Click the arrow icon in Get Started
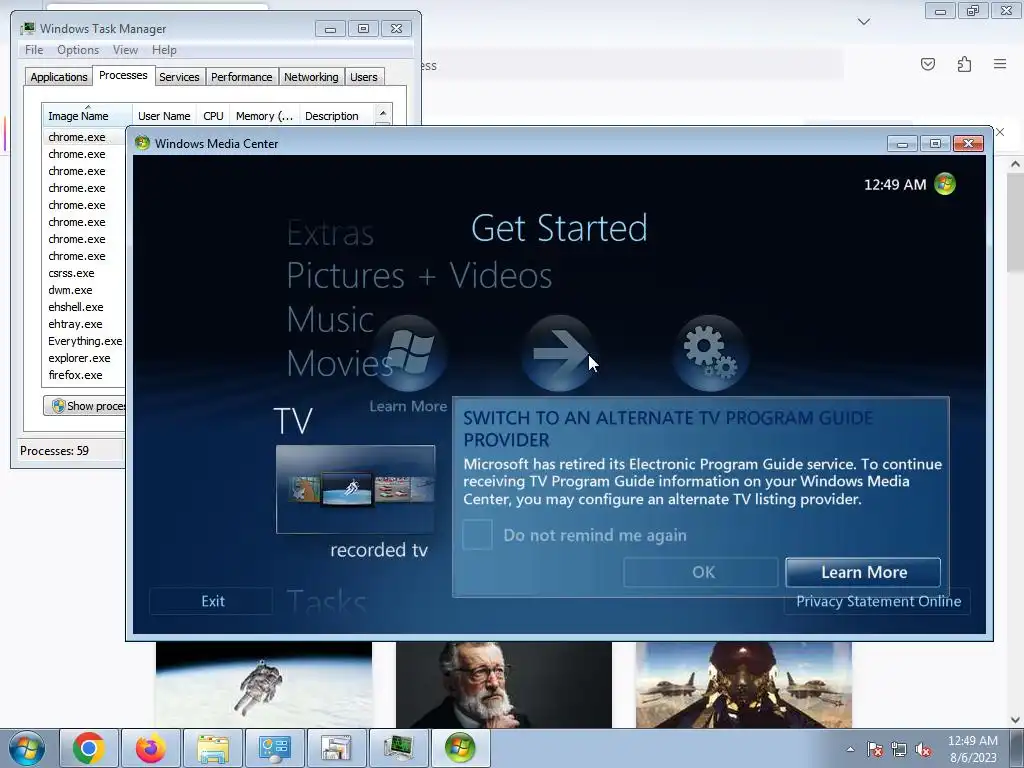The width and height of the screenshot is (1024, 768). click(x=558, y=353)
